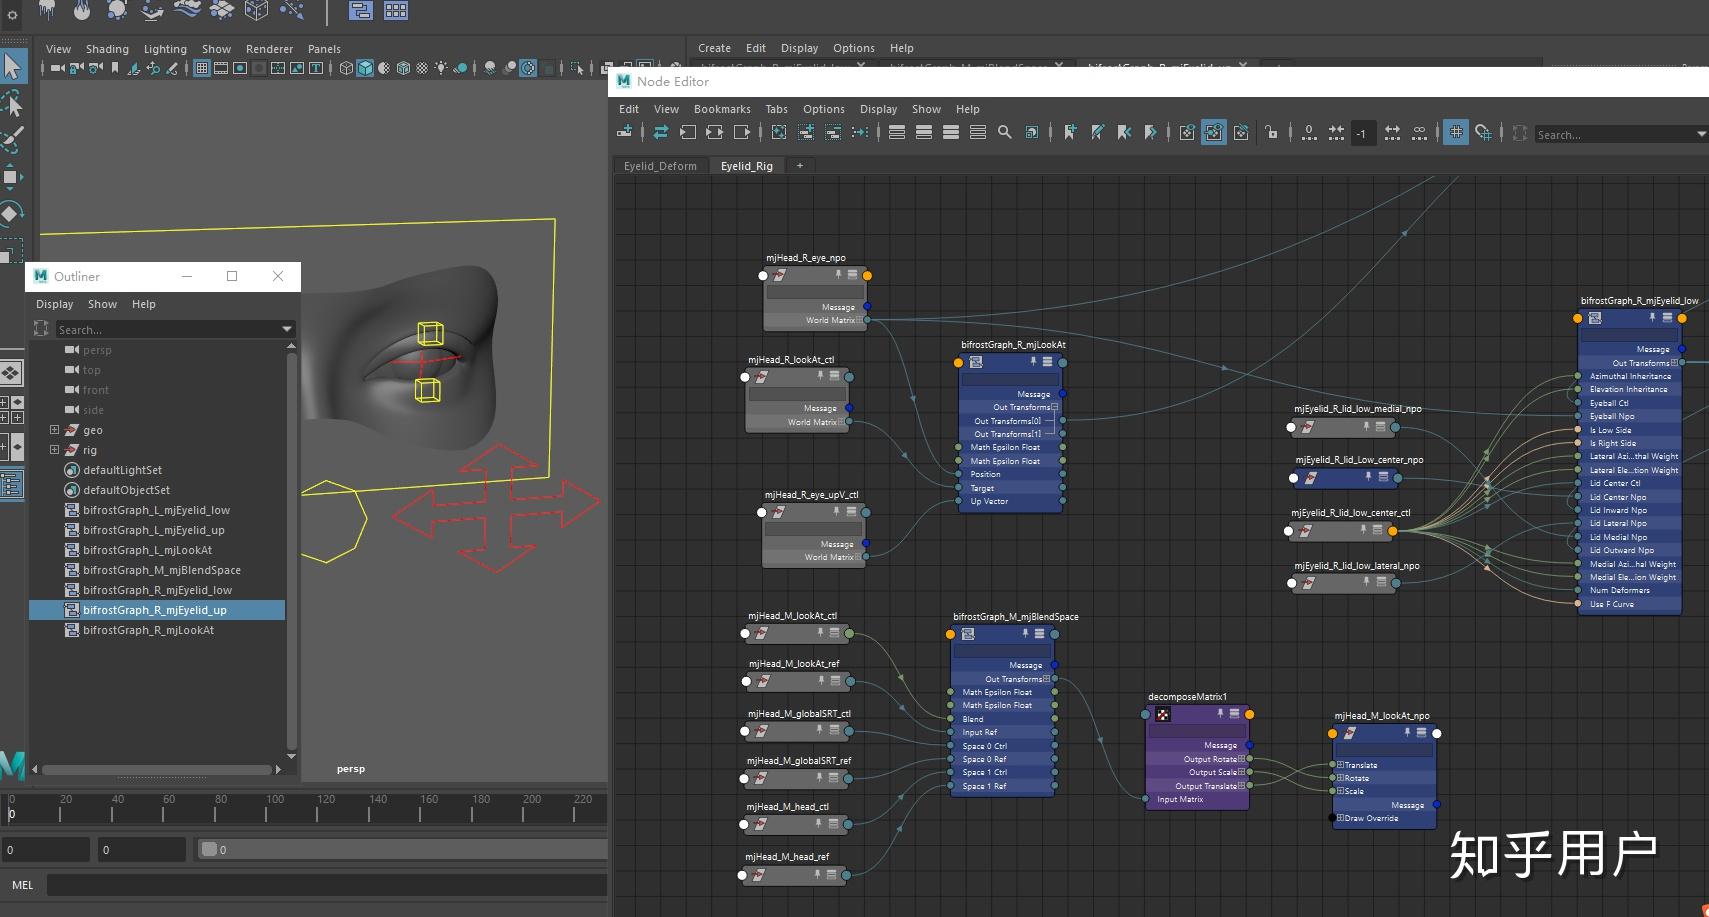
Task: Open the Bookmarks menu in Node Editor
Action: 721,109
